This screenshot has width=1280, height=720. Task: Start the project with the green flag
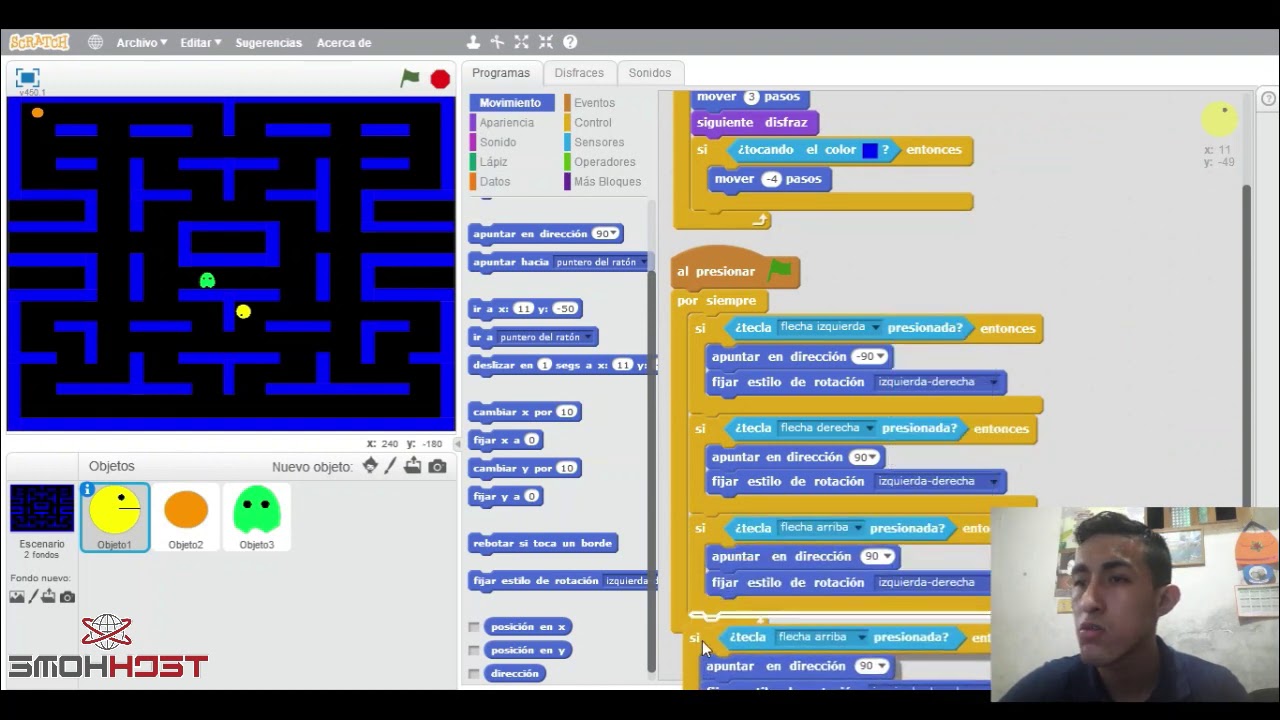coord(410,78)
